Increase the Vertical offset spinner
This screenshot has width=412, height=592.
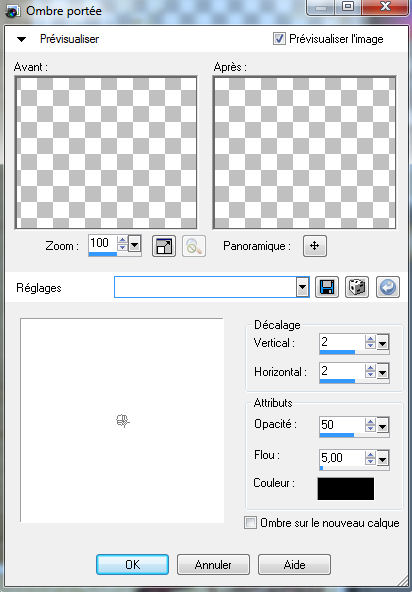(370, 339)
